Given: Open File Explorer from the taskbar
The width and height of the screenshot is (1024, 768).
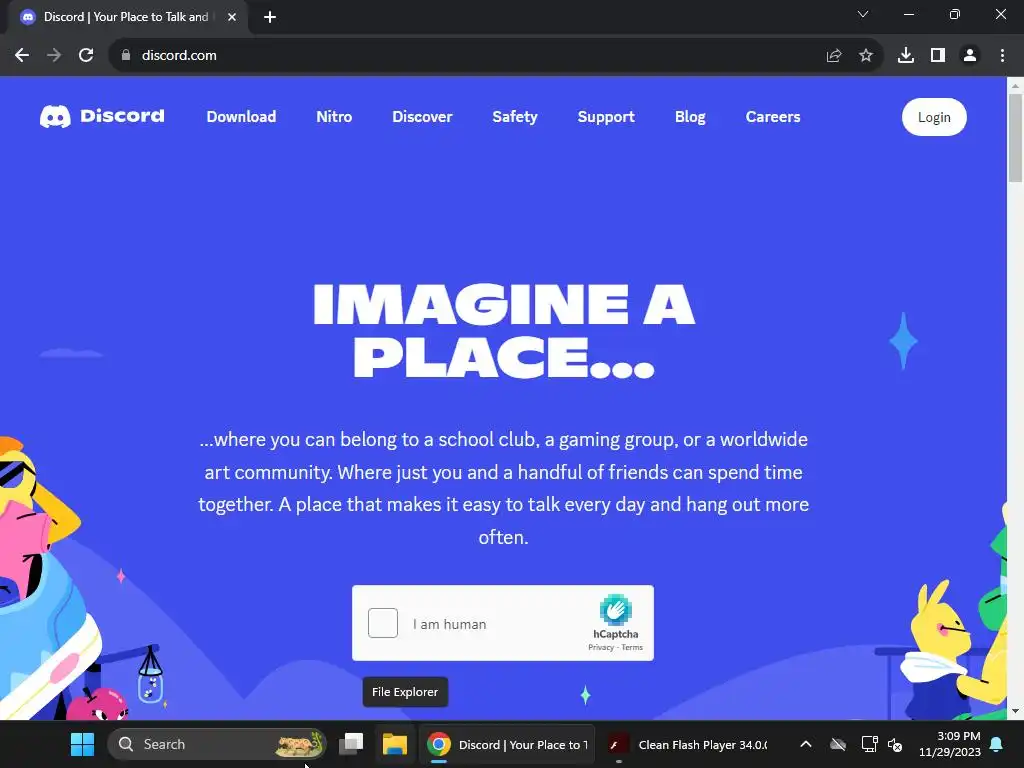Looking at the screenshot, I should (394, 744).
